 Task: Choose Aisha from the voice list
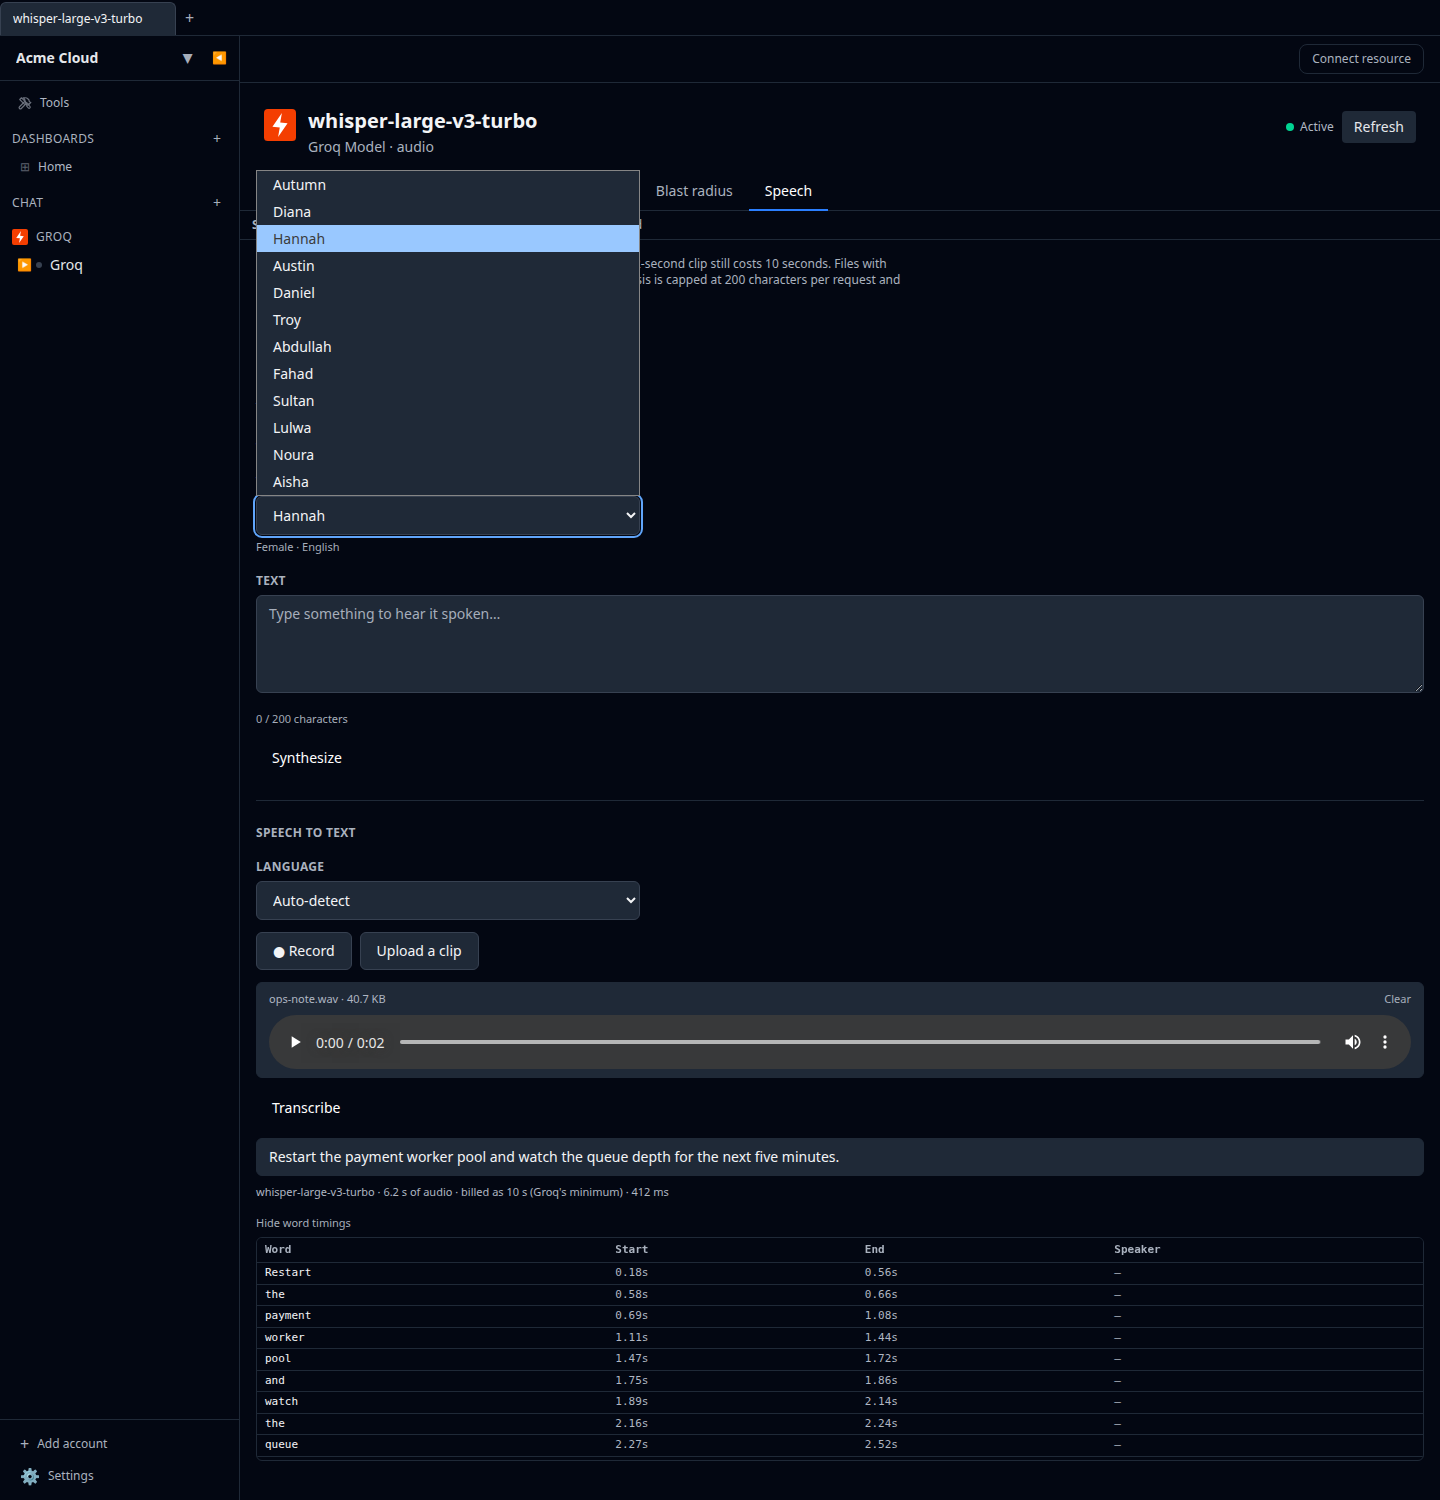448,482
